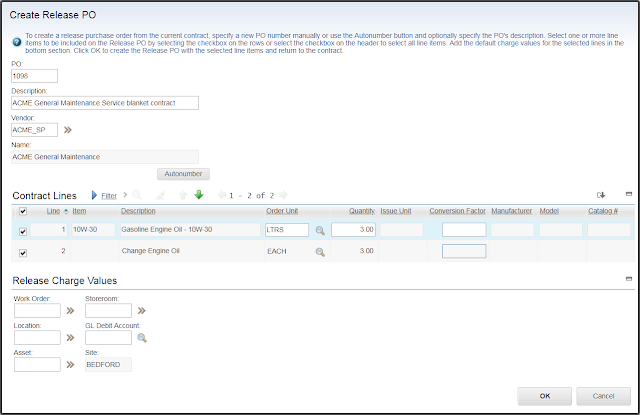Click the Vendor field ACME_SP

coord(34,130)
